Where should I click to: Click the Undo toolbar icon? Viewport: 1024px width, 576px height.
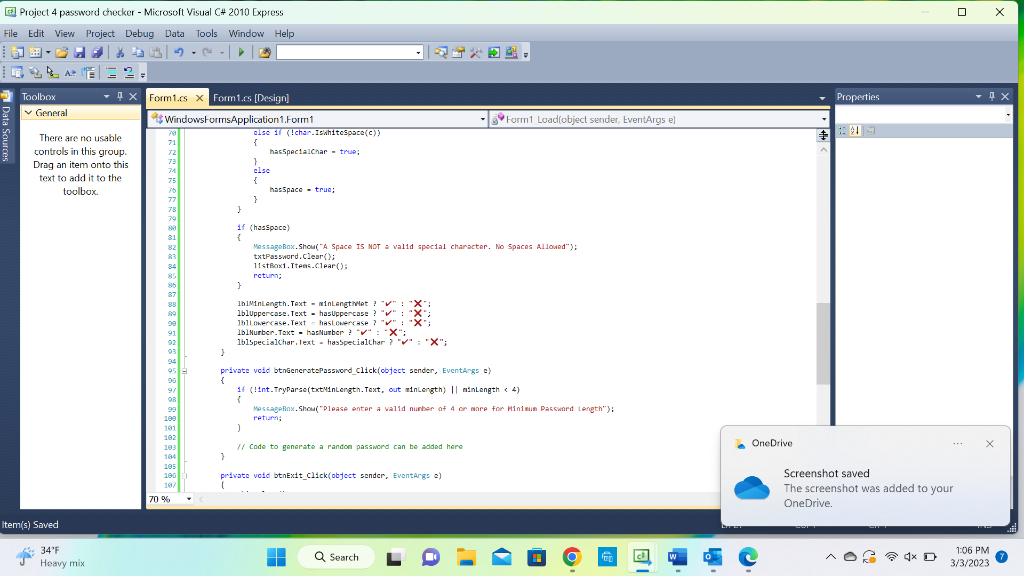point(178,53)
